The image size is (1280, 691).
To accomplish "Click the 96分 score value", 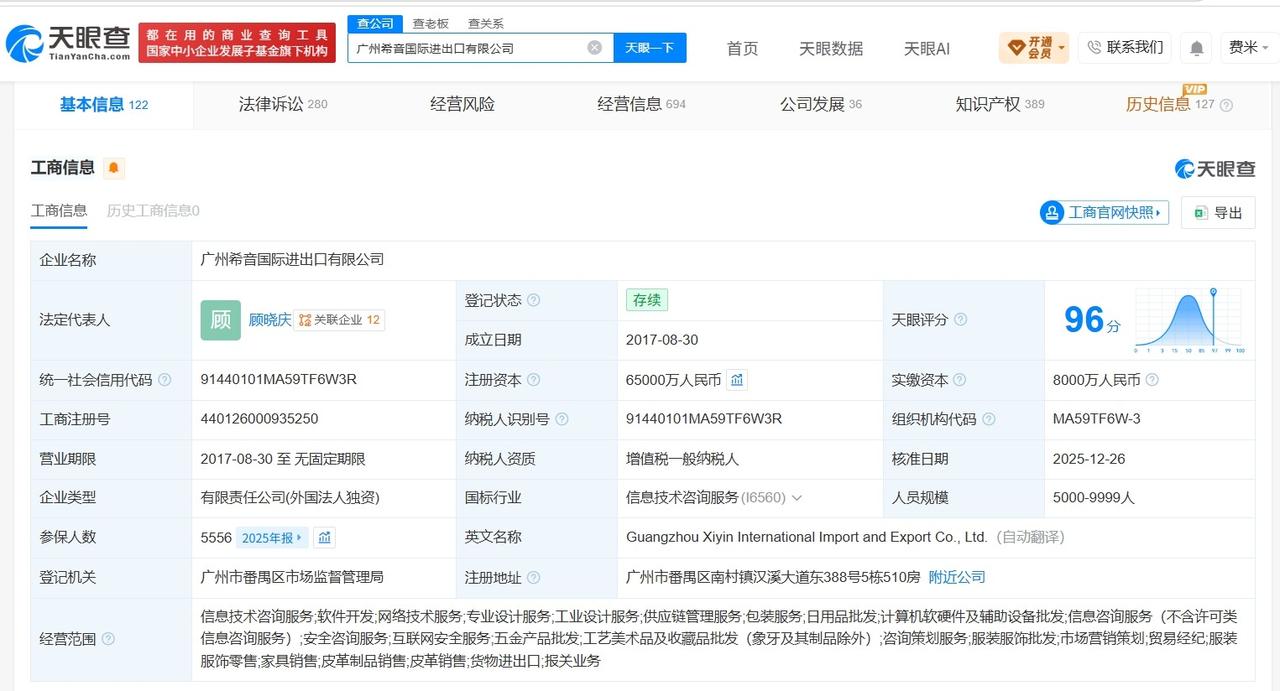I will [x=1092, y=320].
